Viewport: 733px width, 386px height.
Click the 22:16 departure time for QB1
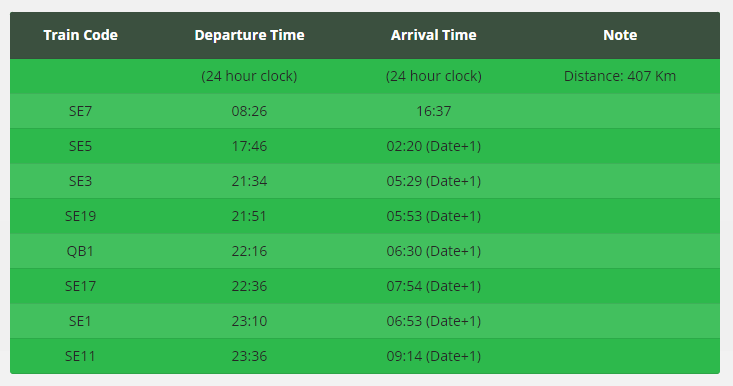coord(249,251)
